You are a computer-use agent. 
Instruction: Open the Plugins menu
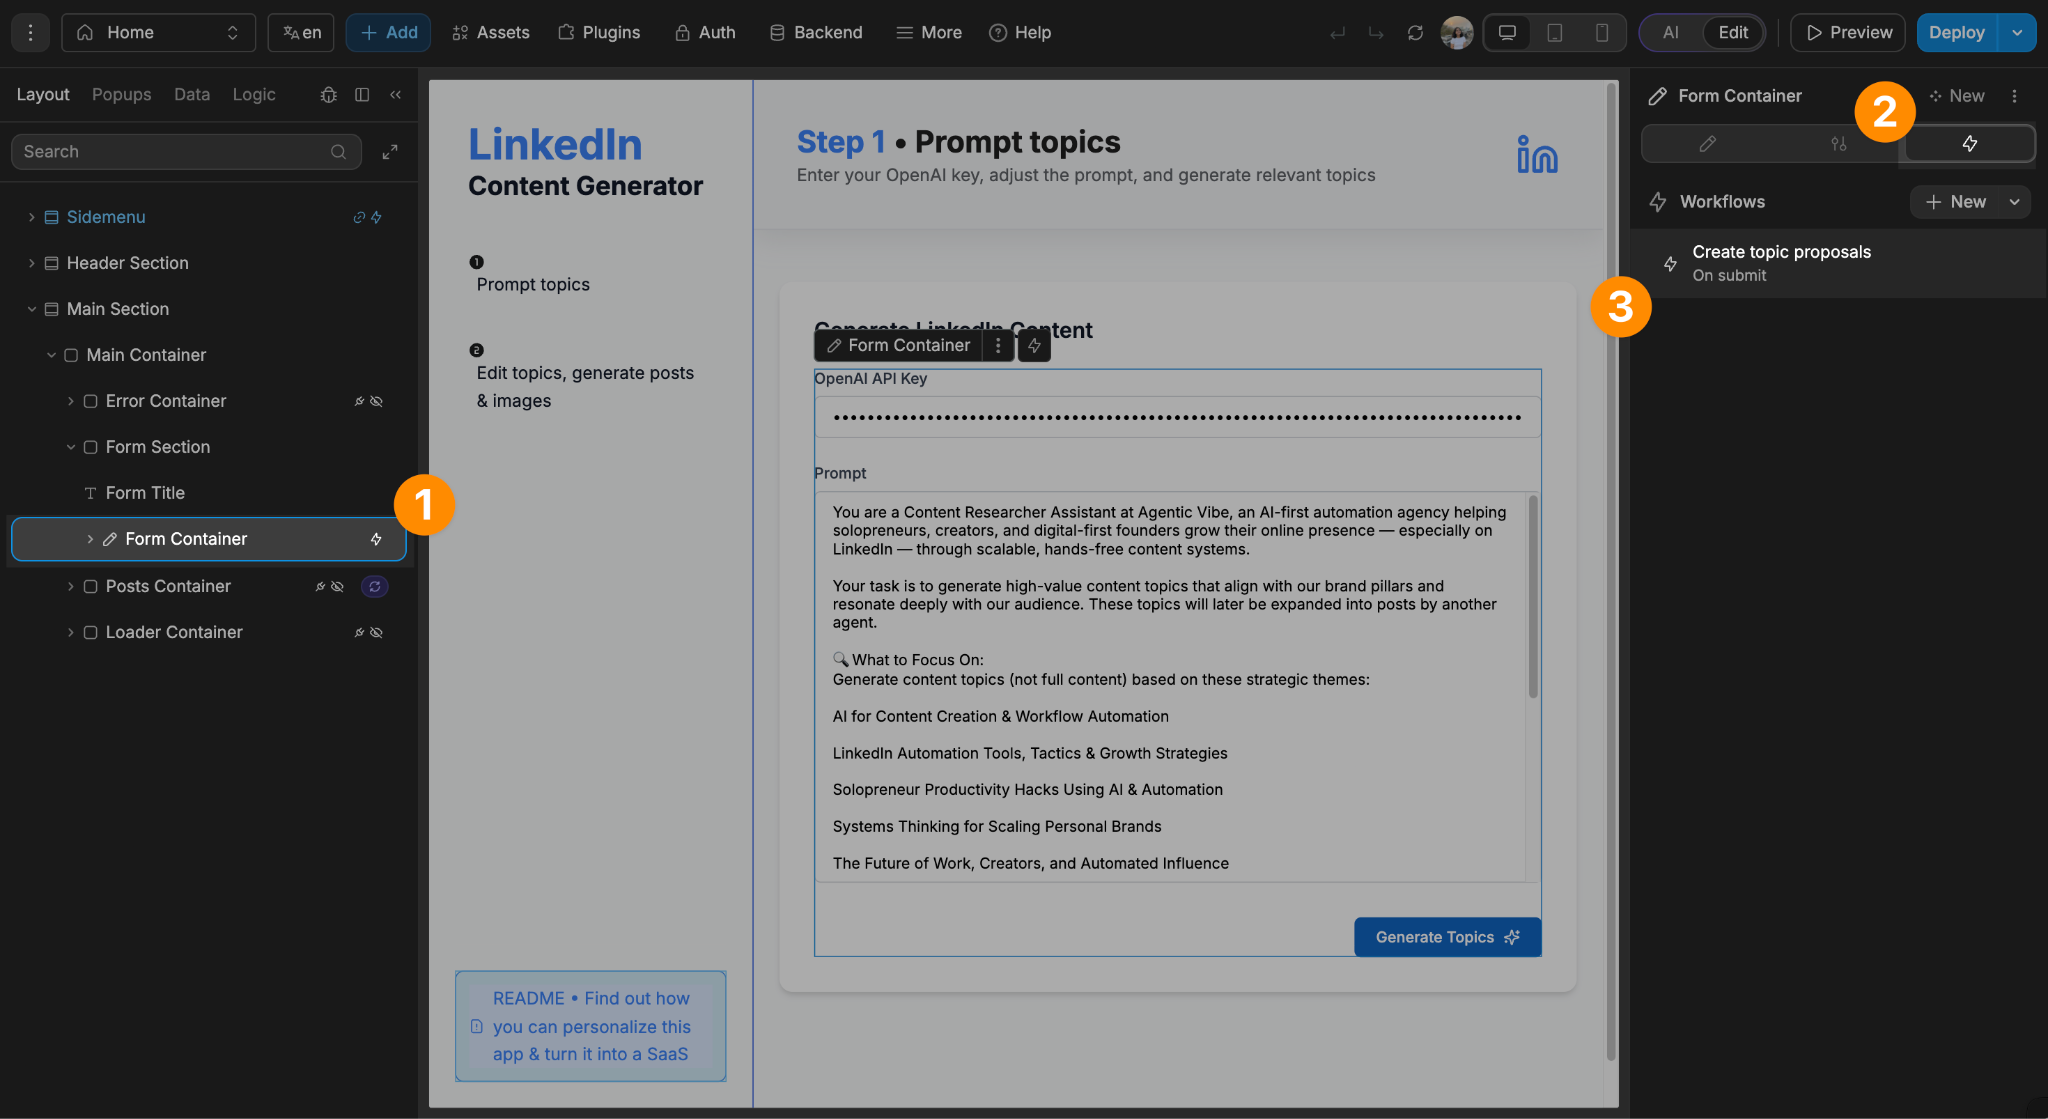click(x=599, y=33)
